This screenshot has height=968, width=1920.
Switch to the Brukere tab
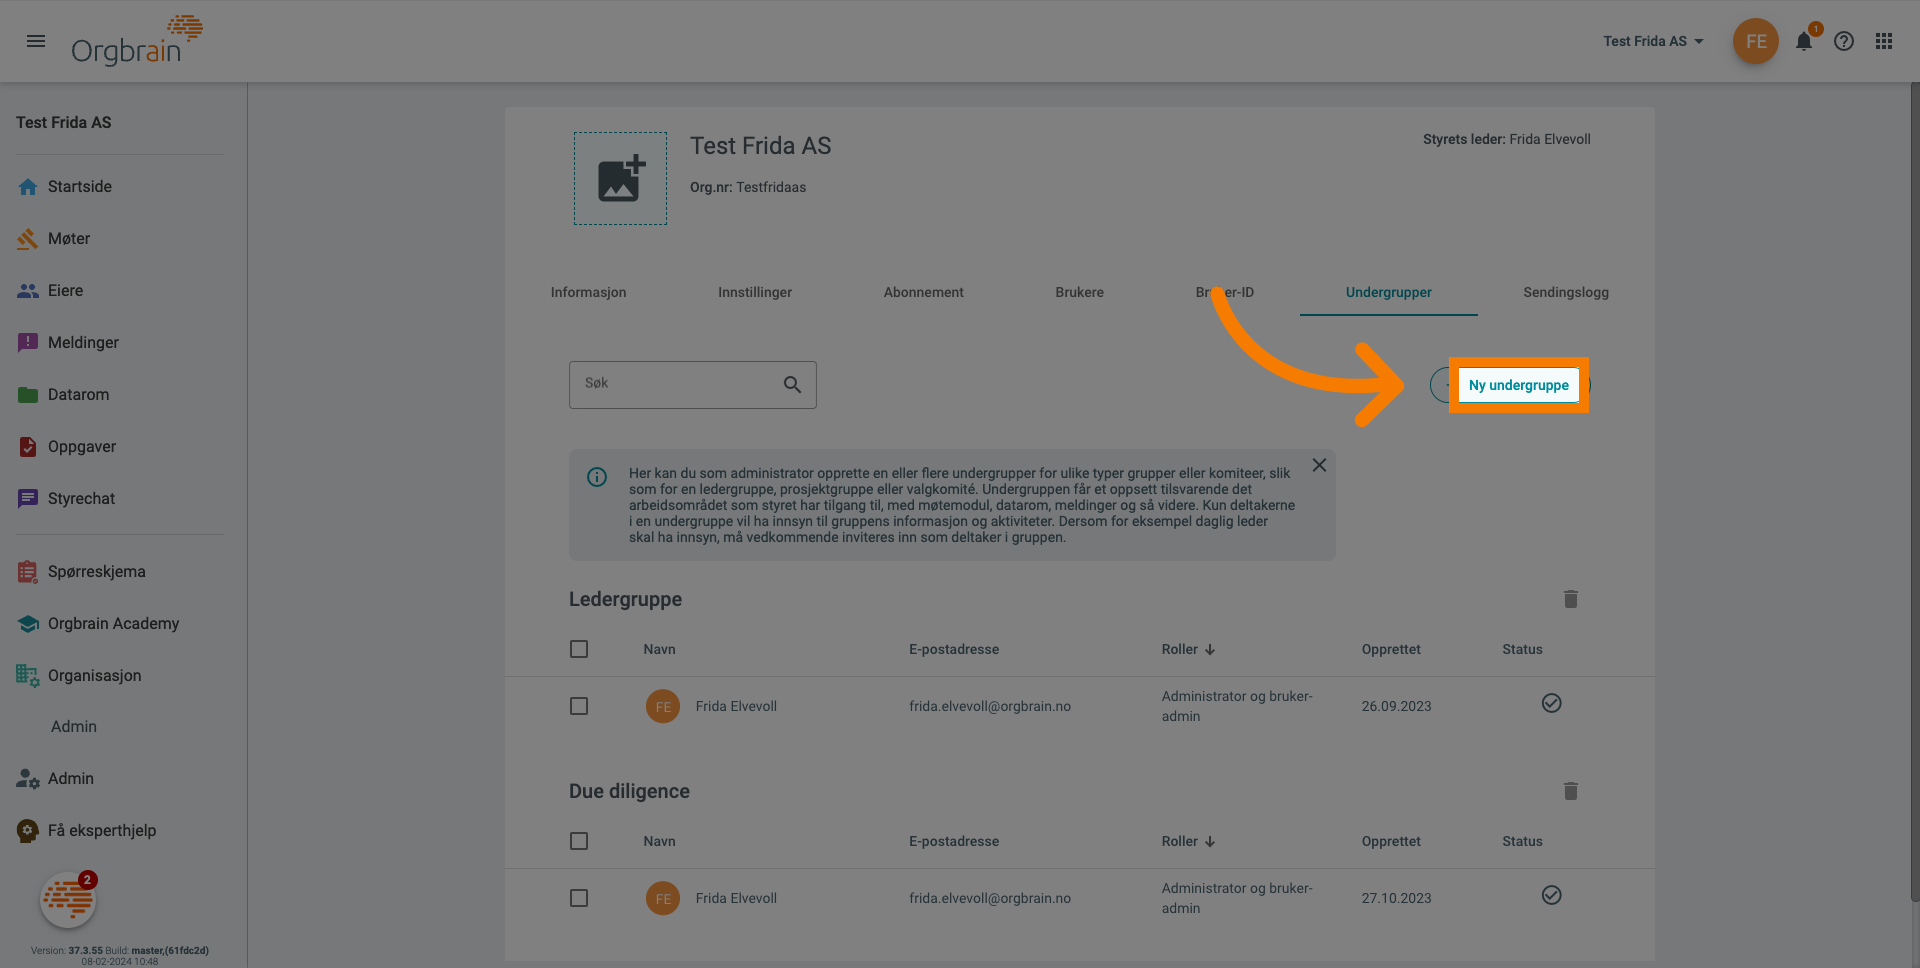click(x=1079, y=293)
